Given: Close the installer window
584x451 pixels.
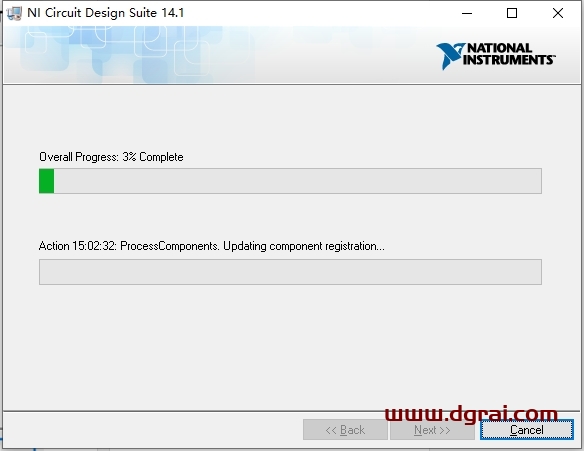Looking at the screenshot, I should [x=558, y=13].
